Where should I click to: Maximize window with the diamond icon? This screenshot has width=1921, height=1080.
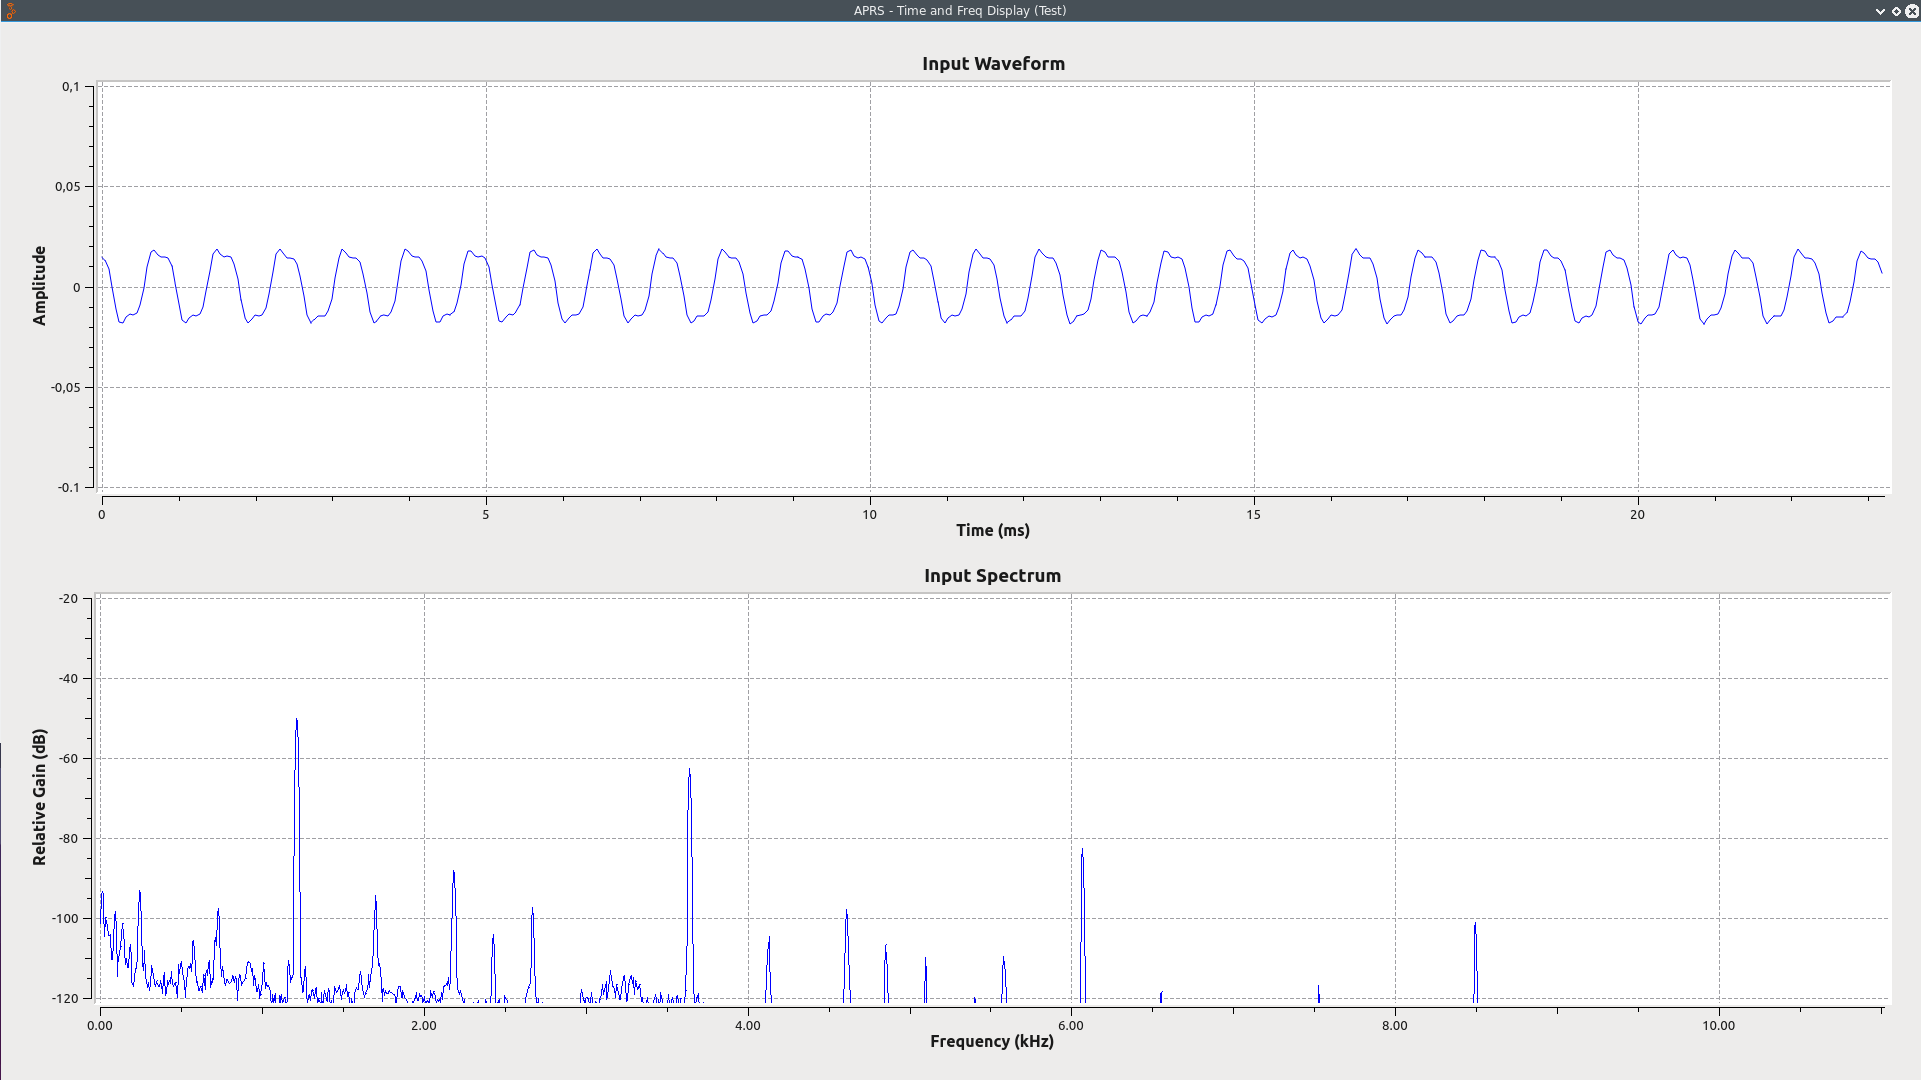coord(1896,11)
